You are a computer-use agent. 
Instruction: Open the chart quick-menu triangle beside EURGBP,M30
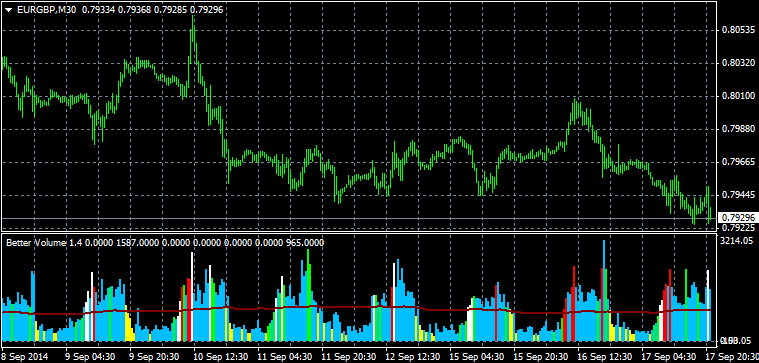pos(8,9)
